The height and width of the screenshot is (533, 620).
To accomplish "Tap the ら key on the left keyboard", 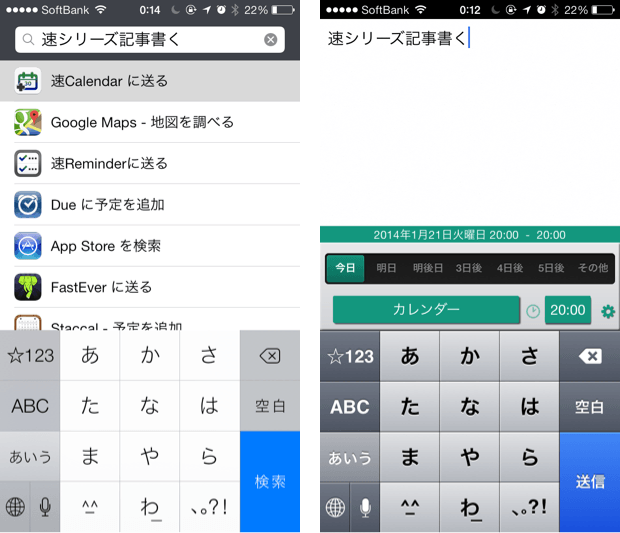I will pyautogui.click(x=210, y=457).
